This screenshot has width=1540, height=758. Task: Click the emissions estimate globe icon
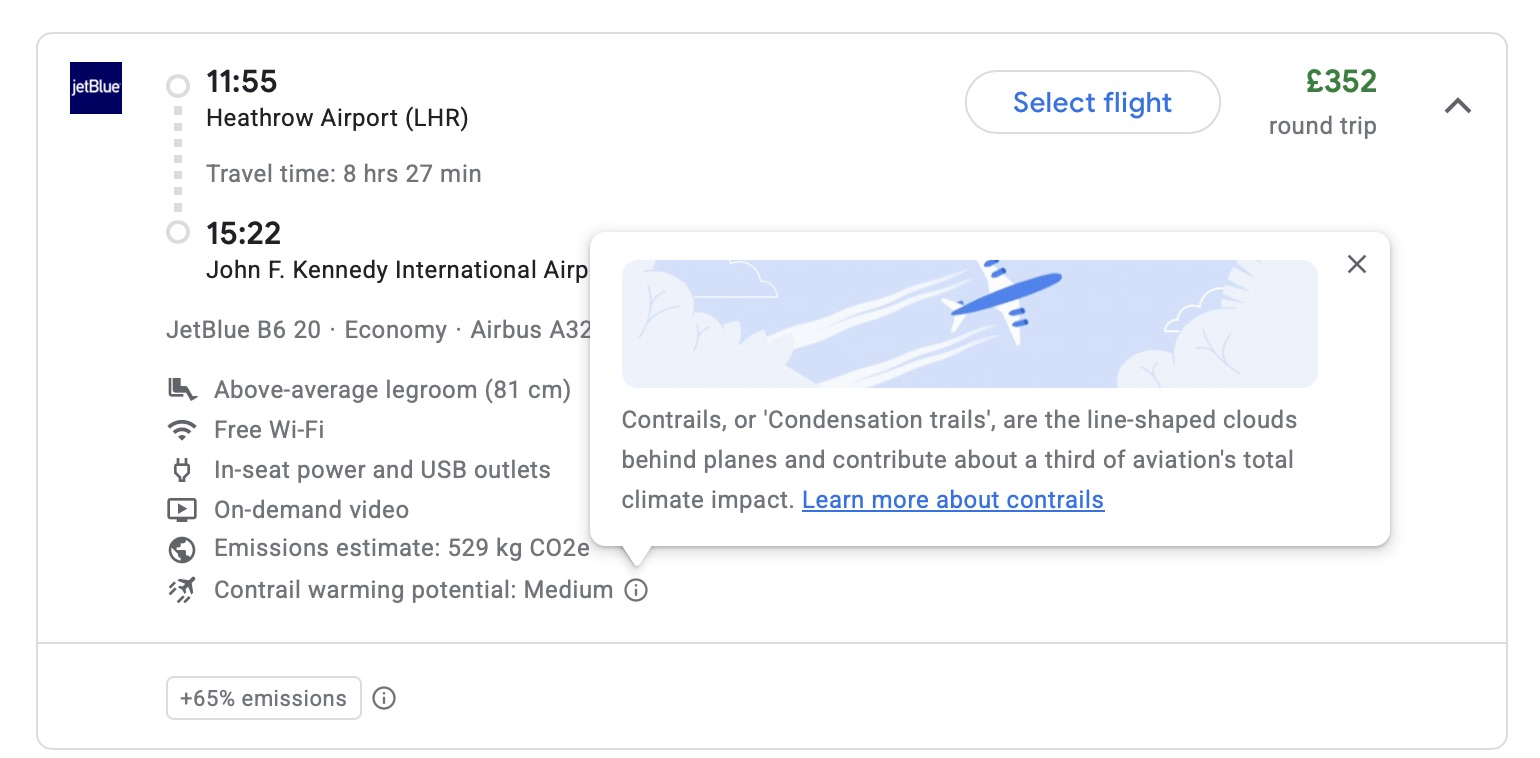181,549
